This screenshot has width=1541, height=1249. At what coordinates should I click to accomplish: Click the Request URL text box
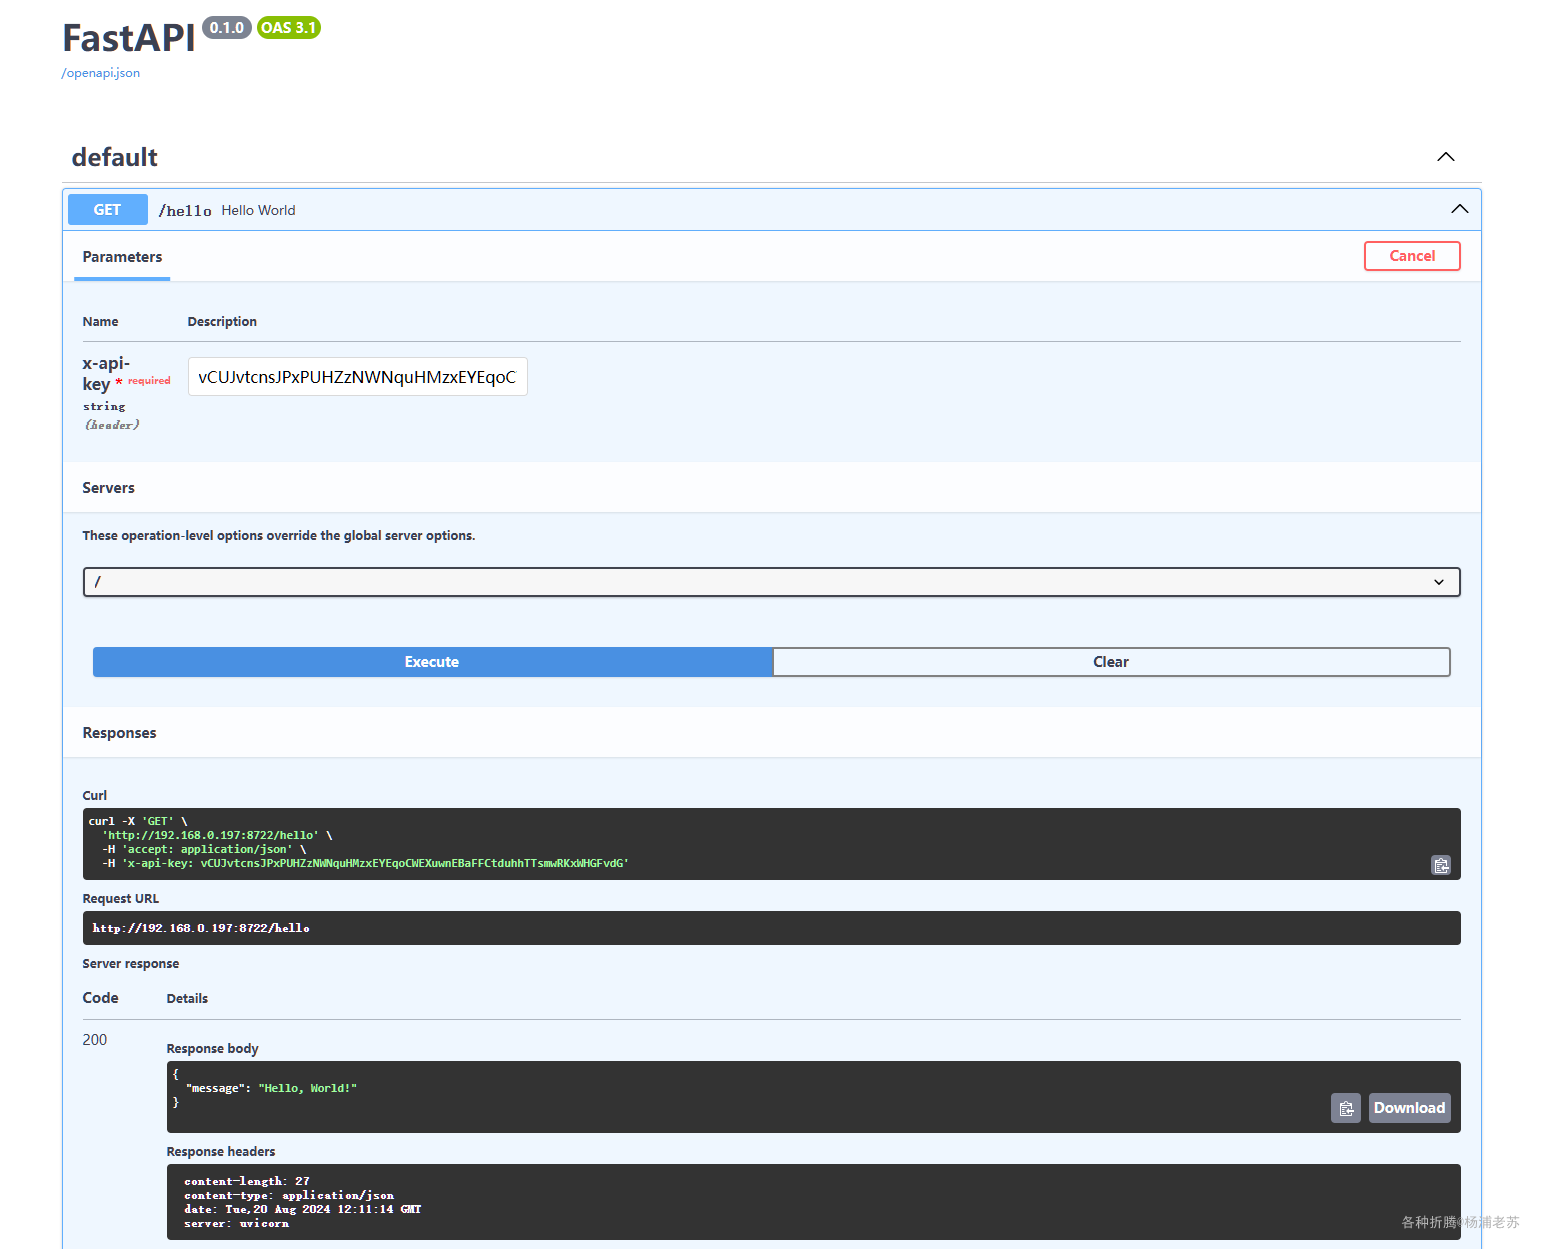(x=771, y=928)
